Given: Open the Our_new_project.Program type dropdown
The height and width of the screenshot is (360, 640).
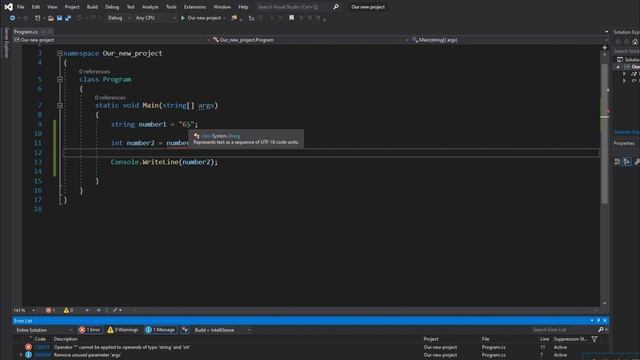Looking at the screenshot, I should [310, 40].
